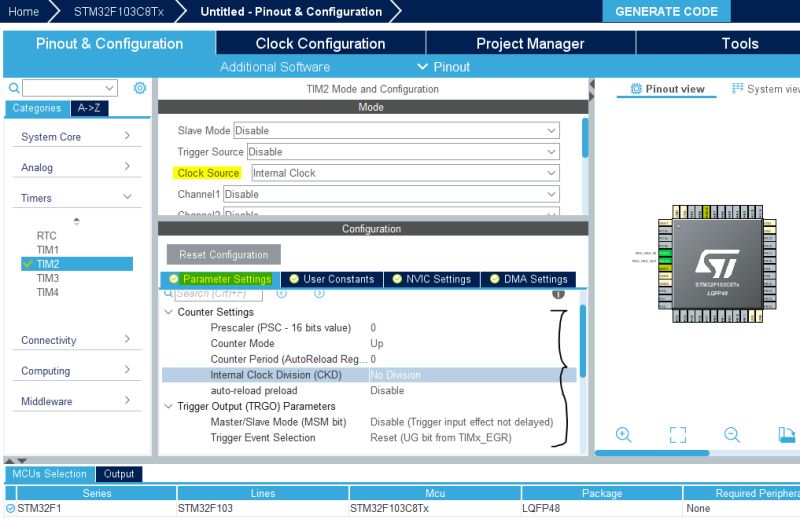Open the category search dropdown box

click(x=70, y=88)
